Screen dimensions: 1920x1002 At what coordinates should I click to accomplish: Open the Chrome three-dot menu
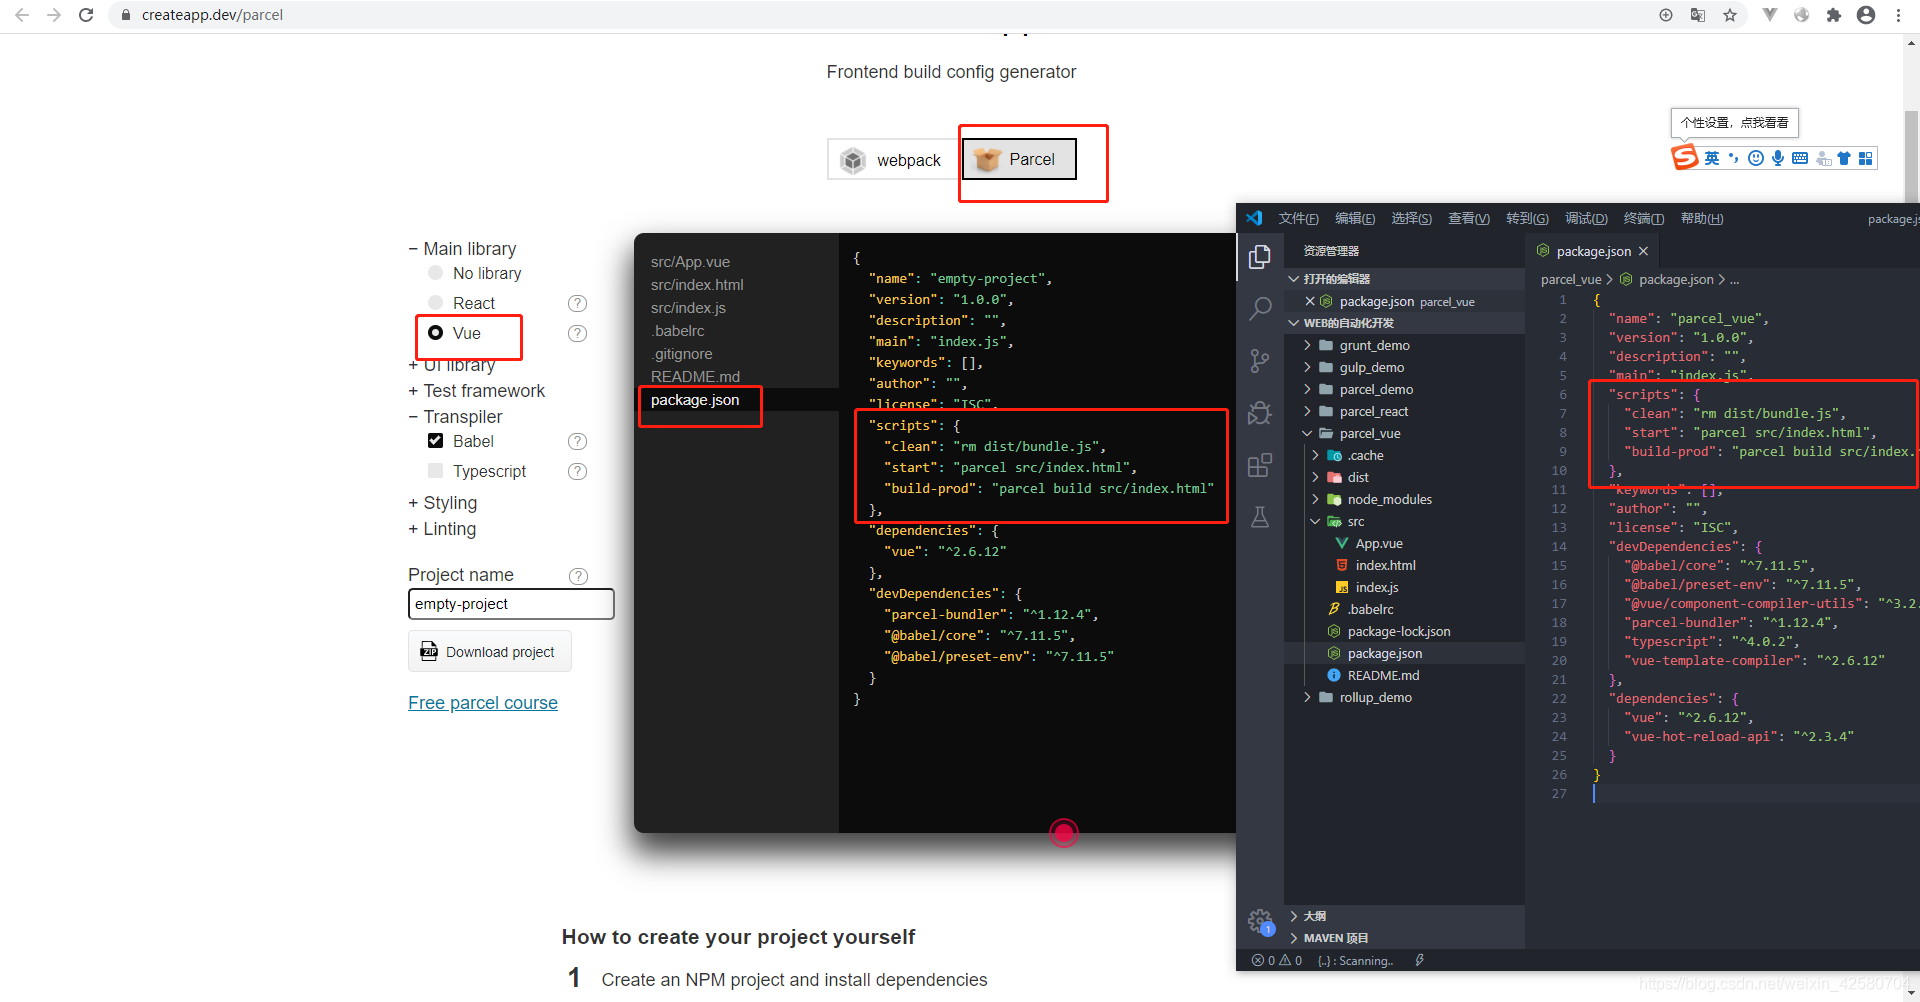click(x=1898, y=15)
